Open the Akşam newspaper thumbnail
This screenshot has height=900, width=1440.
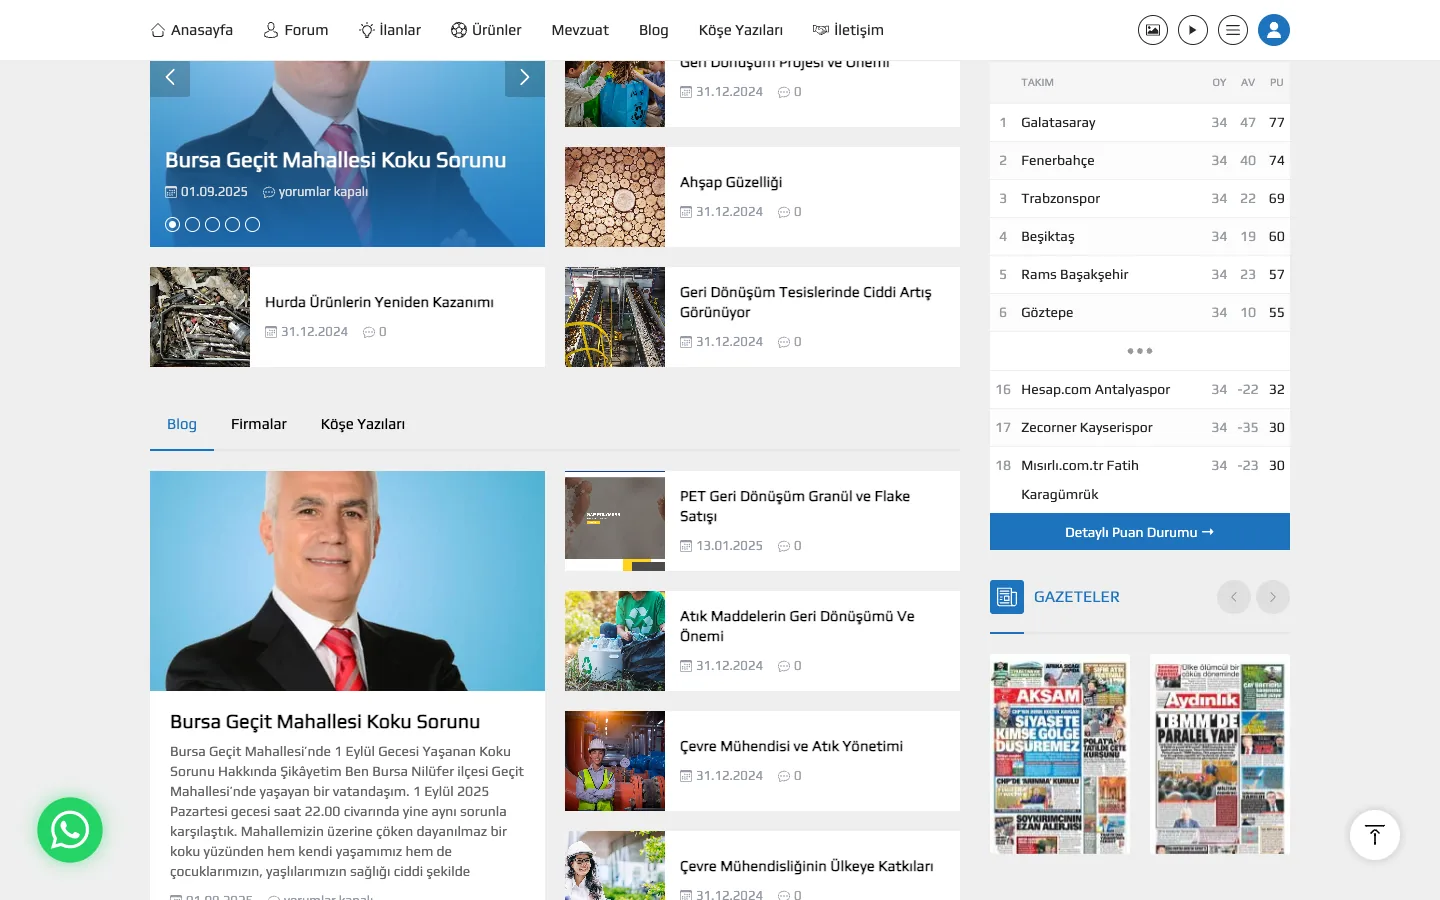coord(1060,754)
